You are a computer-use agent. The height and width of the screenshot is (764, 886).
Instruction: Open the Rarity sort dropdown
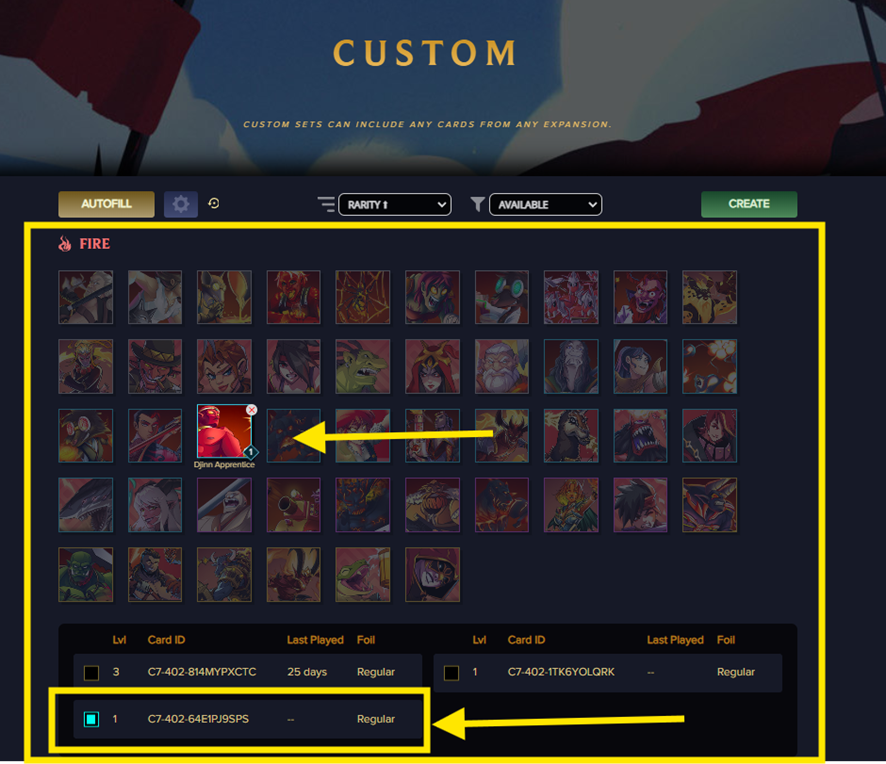(394, 205)
